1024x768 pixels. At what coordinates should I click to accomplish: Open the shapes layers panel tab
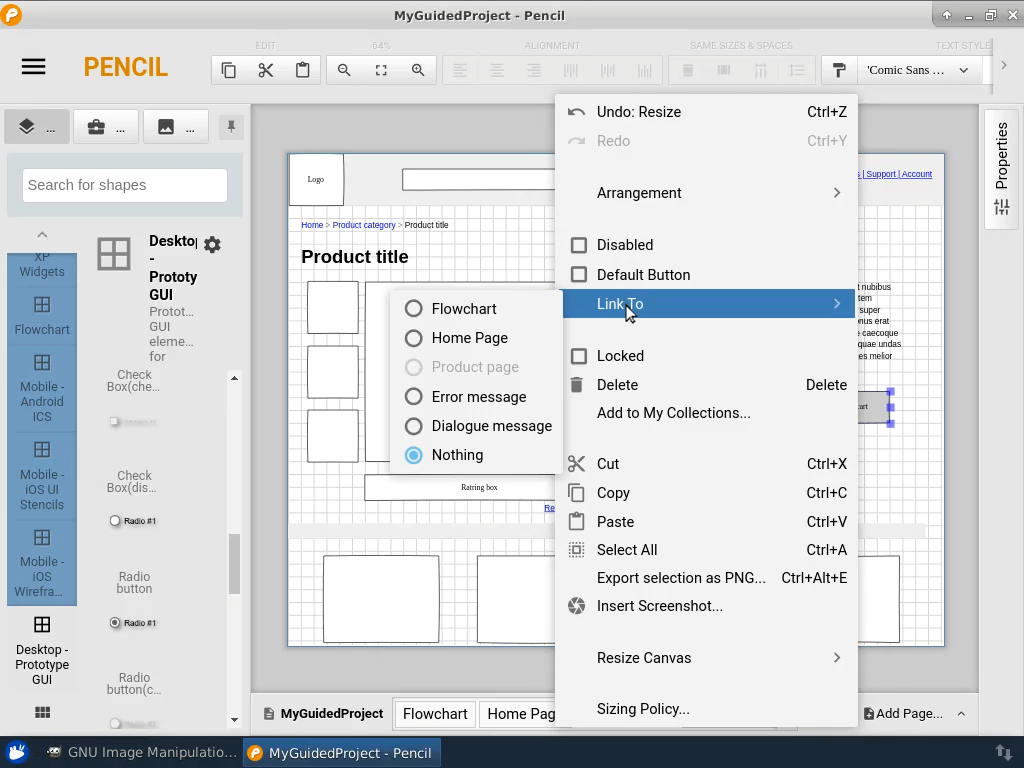[37, 127]
